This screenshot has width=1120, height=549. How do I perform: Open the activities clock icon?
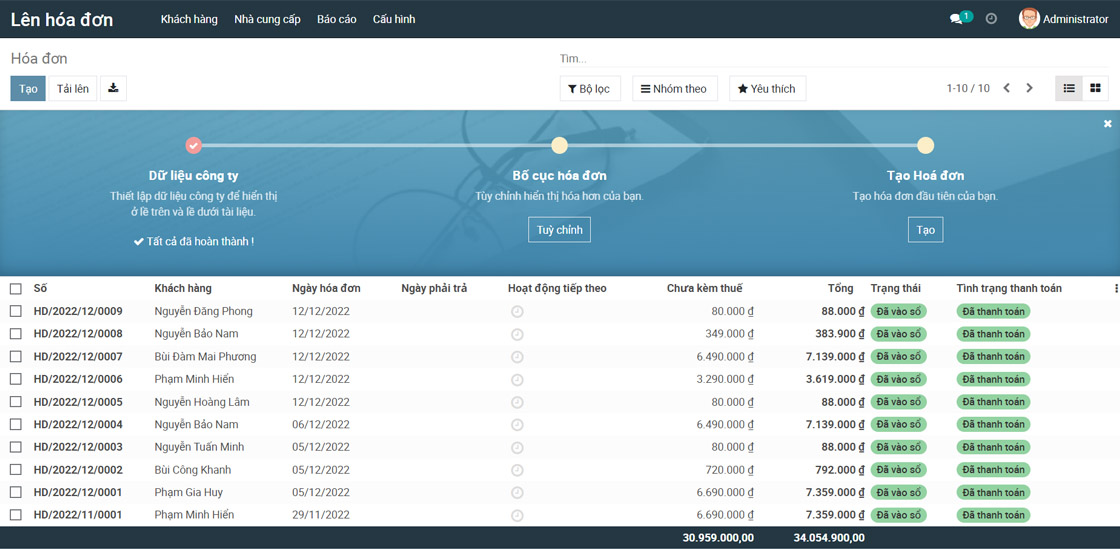pos(991,19)
